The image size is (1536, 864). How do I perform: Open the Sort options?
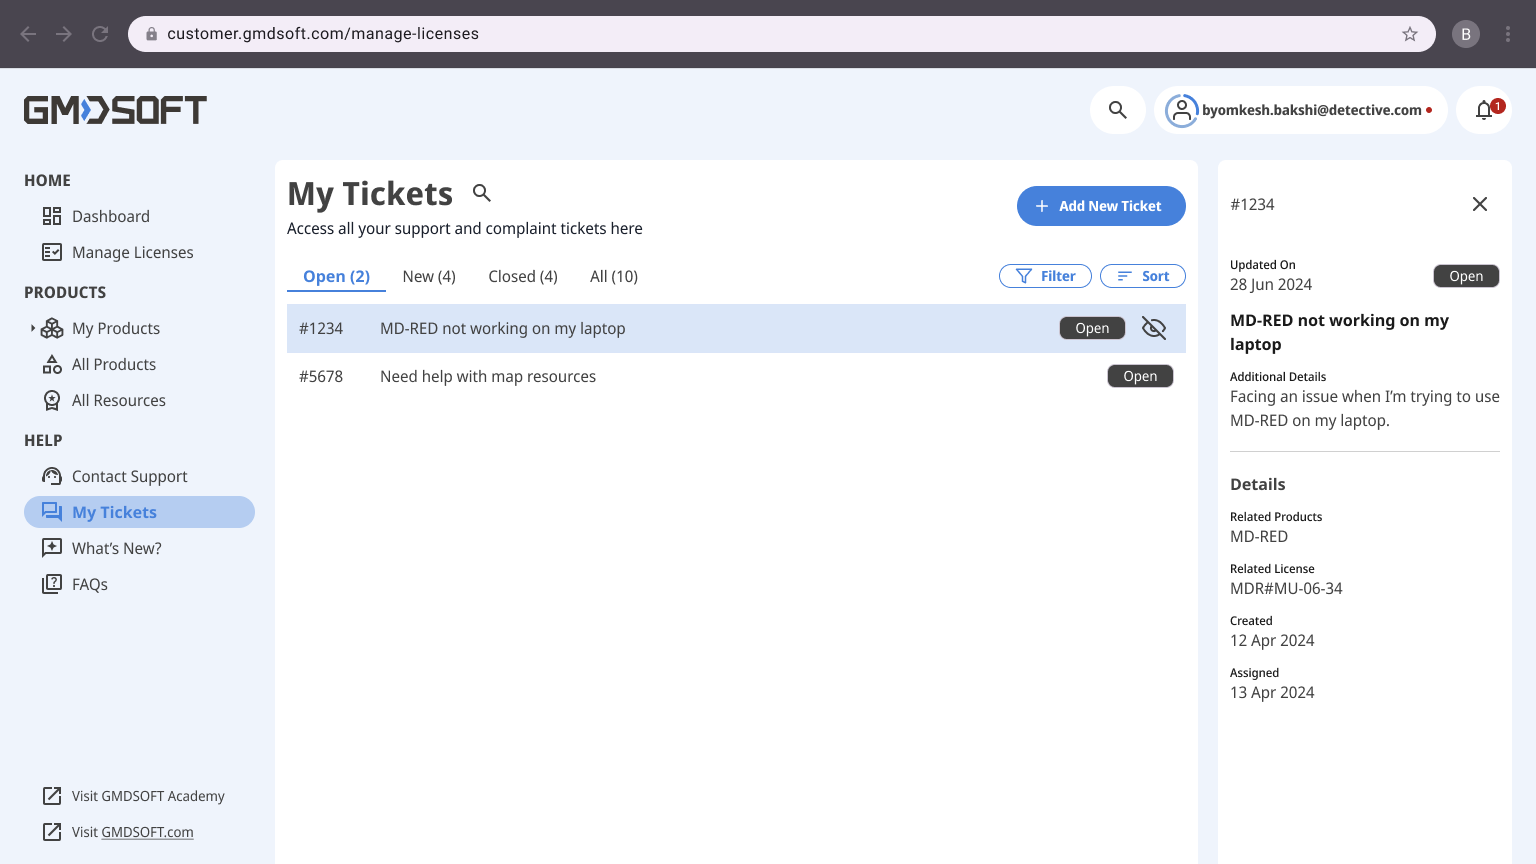click(1143, 276)
